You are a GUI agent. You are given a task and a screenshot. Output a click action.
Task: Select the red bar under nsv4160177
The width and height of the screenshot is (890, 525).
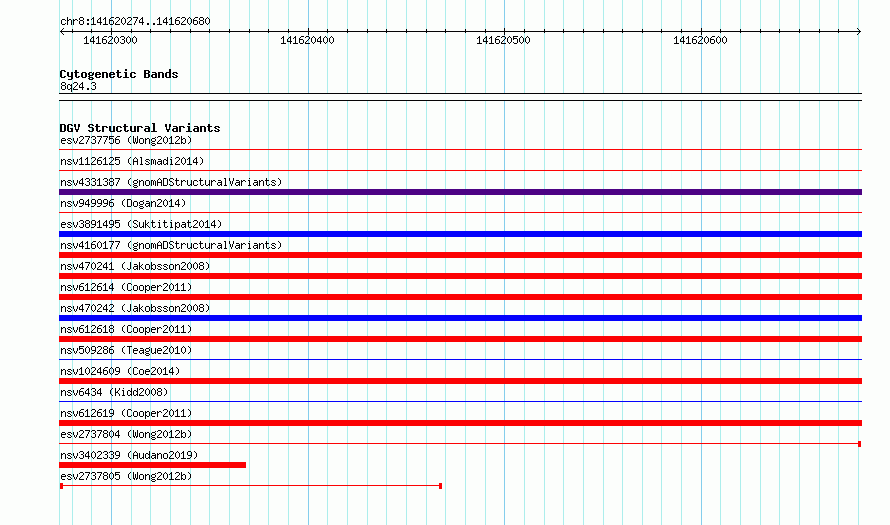[460, 255]
